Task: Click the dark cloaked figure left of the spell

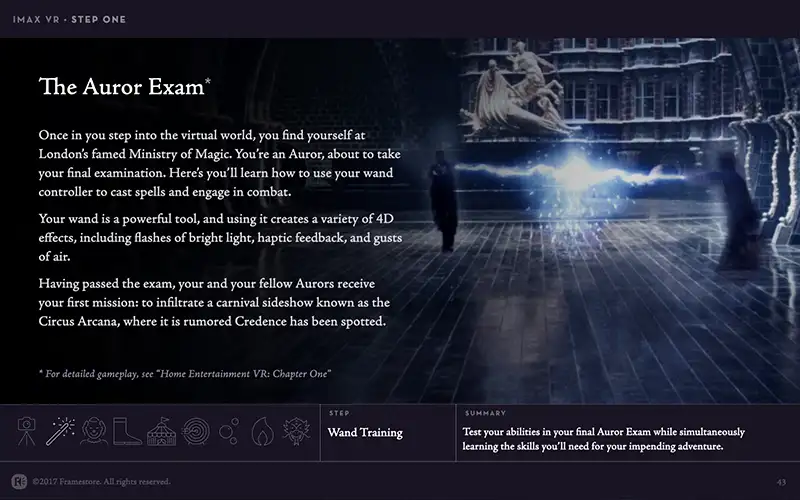Action: click(444, 202)
